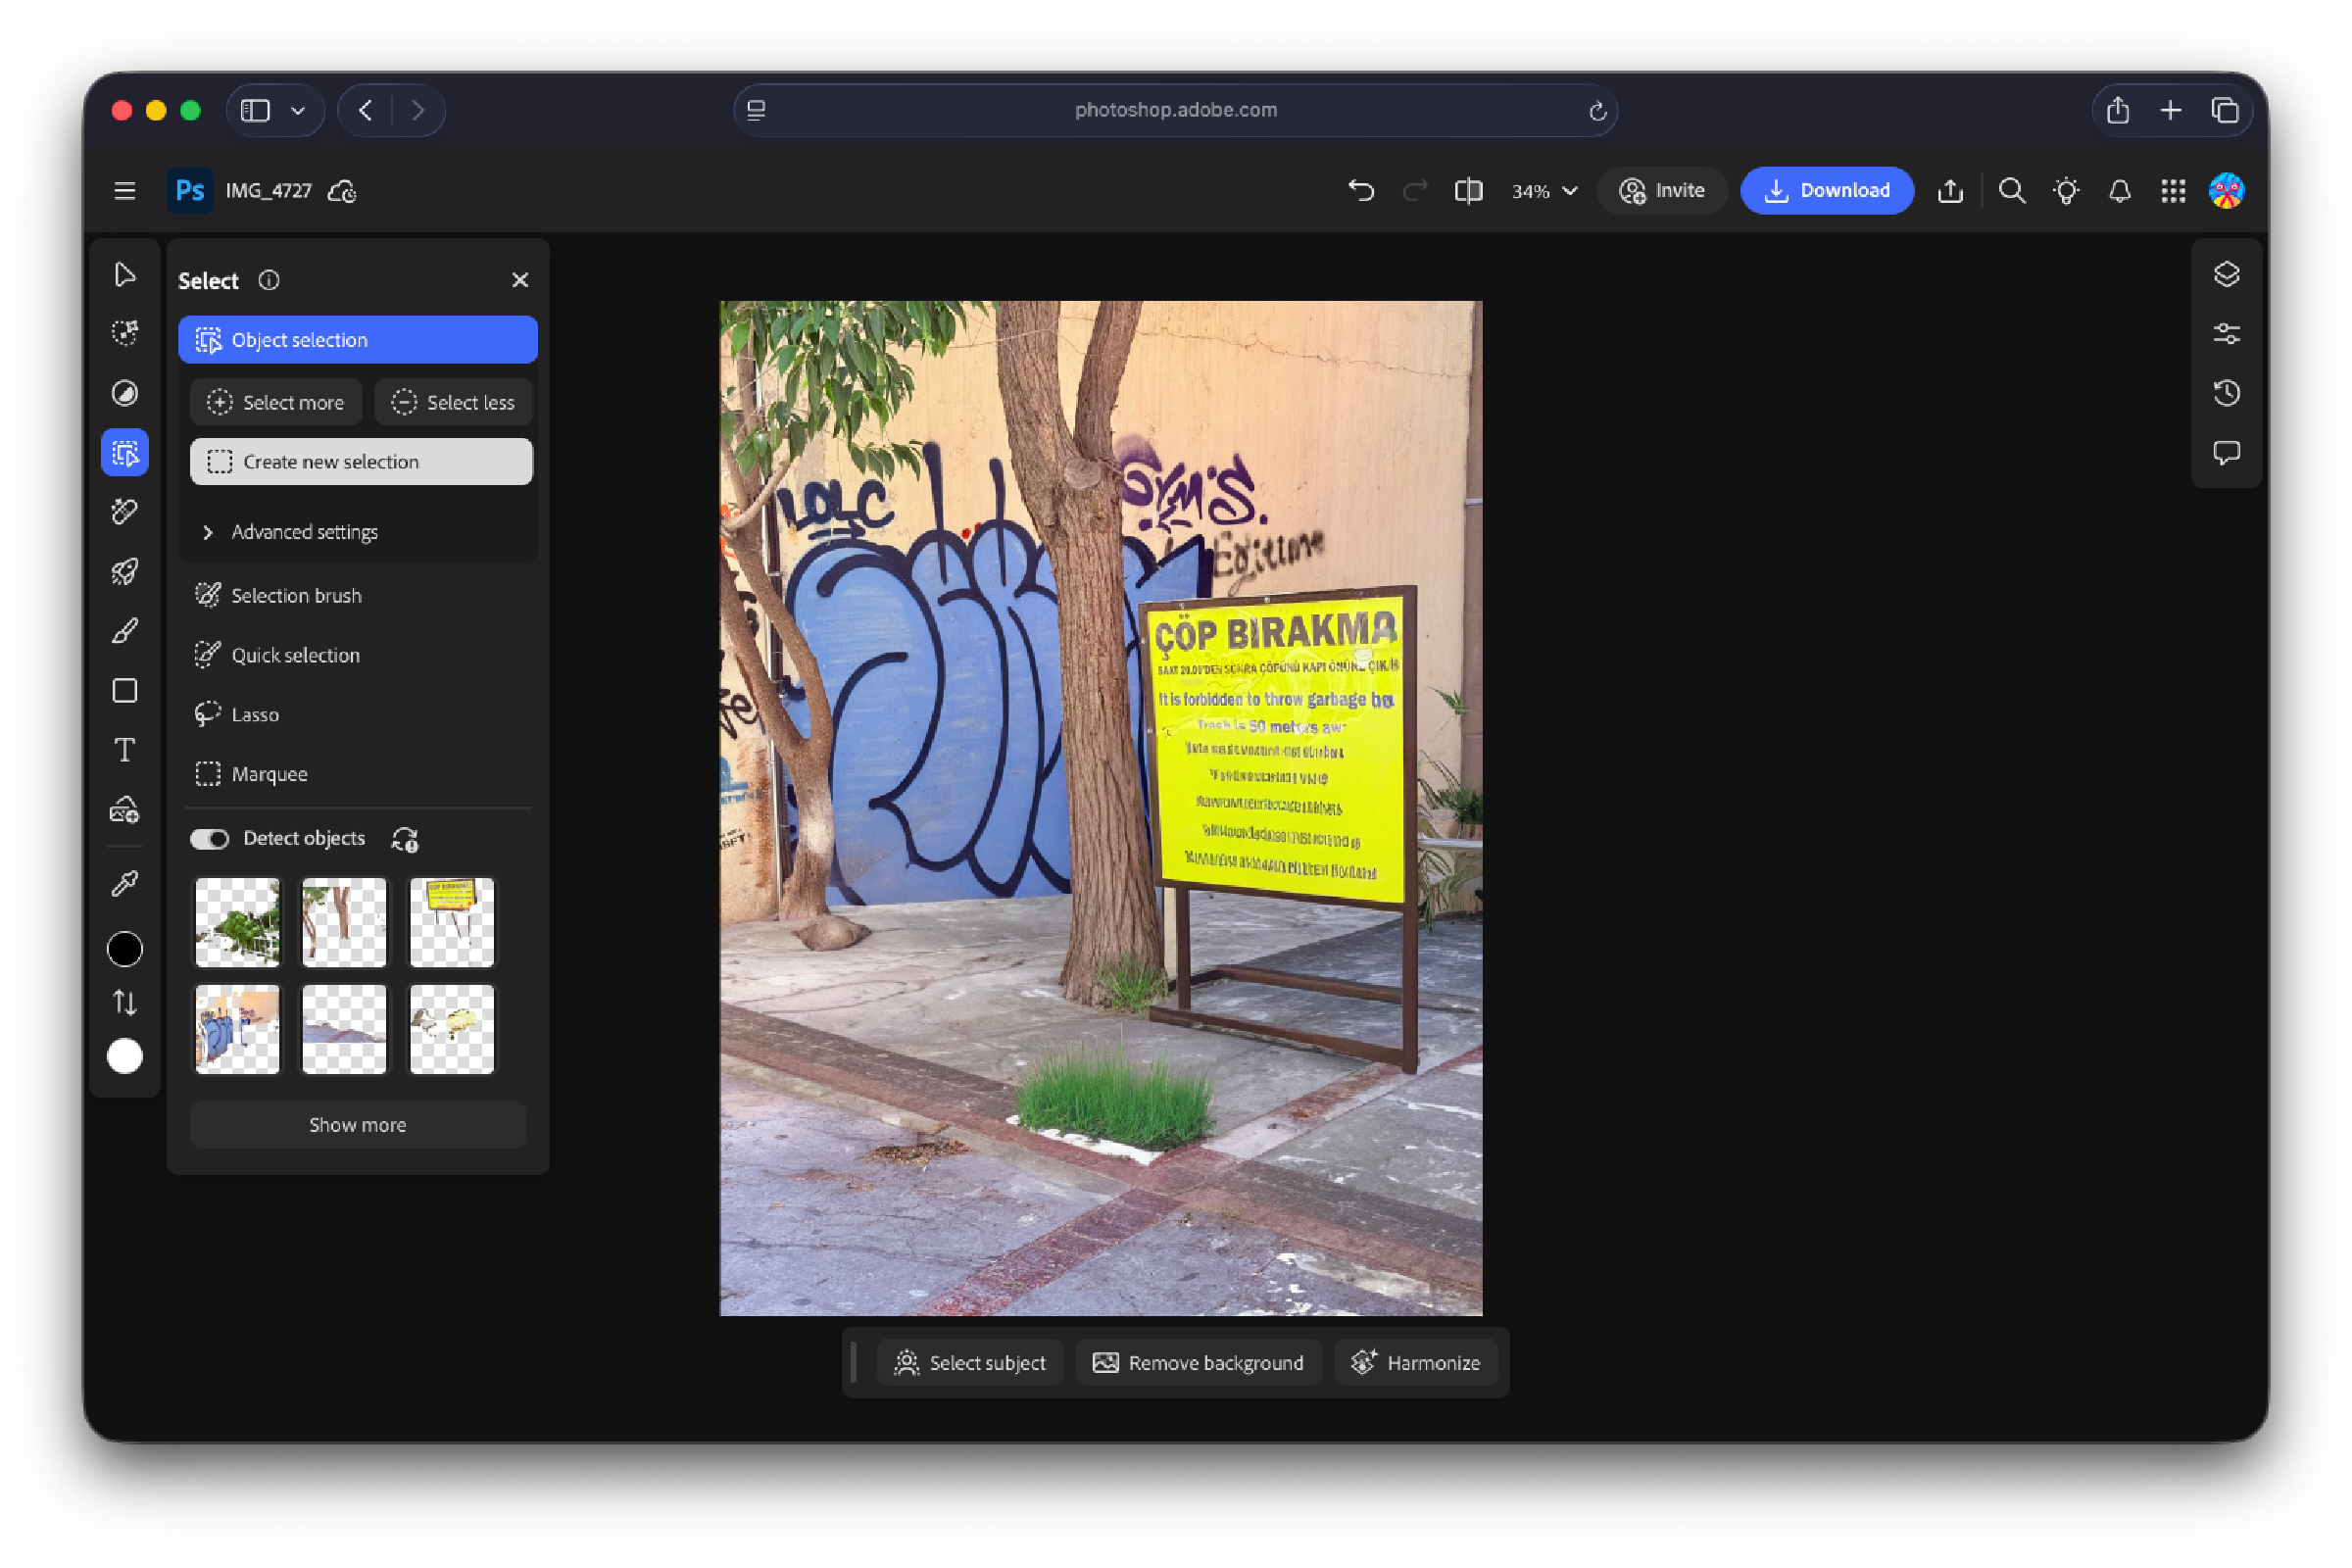Open the Version history panel
Viewport: 2352px width, 1568px height.
(2227, 393)
